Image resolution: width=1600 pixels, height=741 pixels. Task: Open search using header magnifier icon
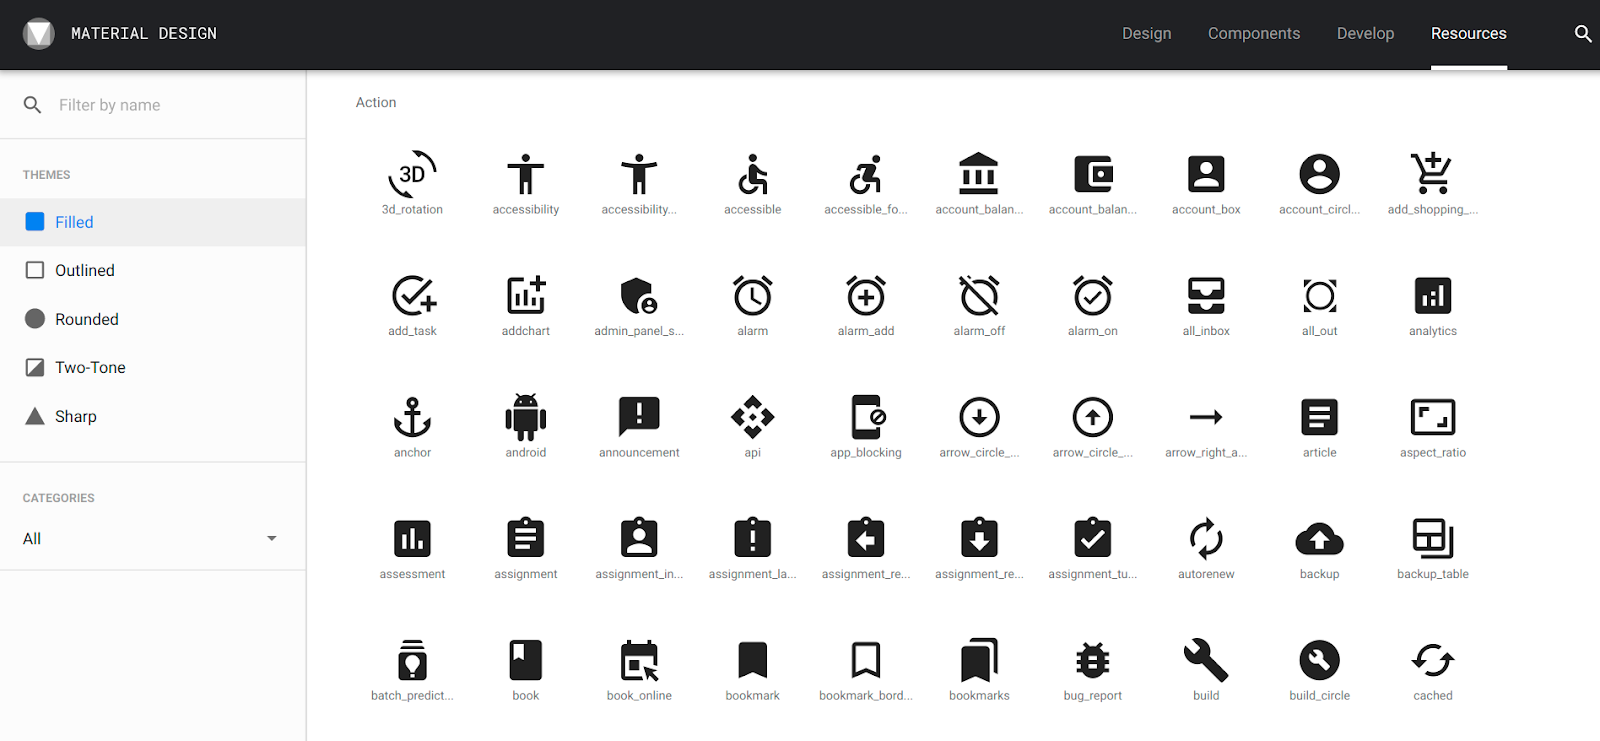(x=1582, y=34)
